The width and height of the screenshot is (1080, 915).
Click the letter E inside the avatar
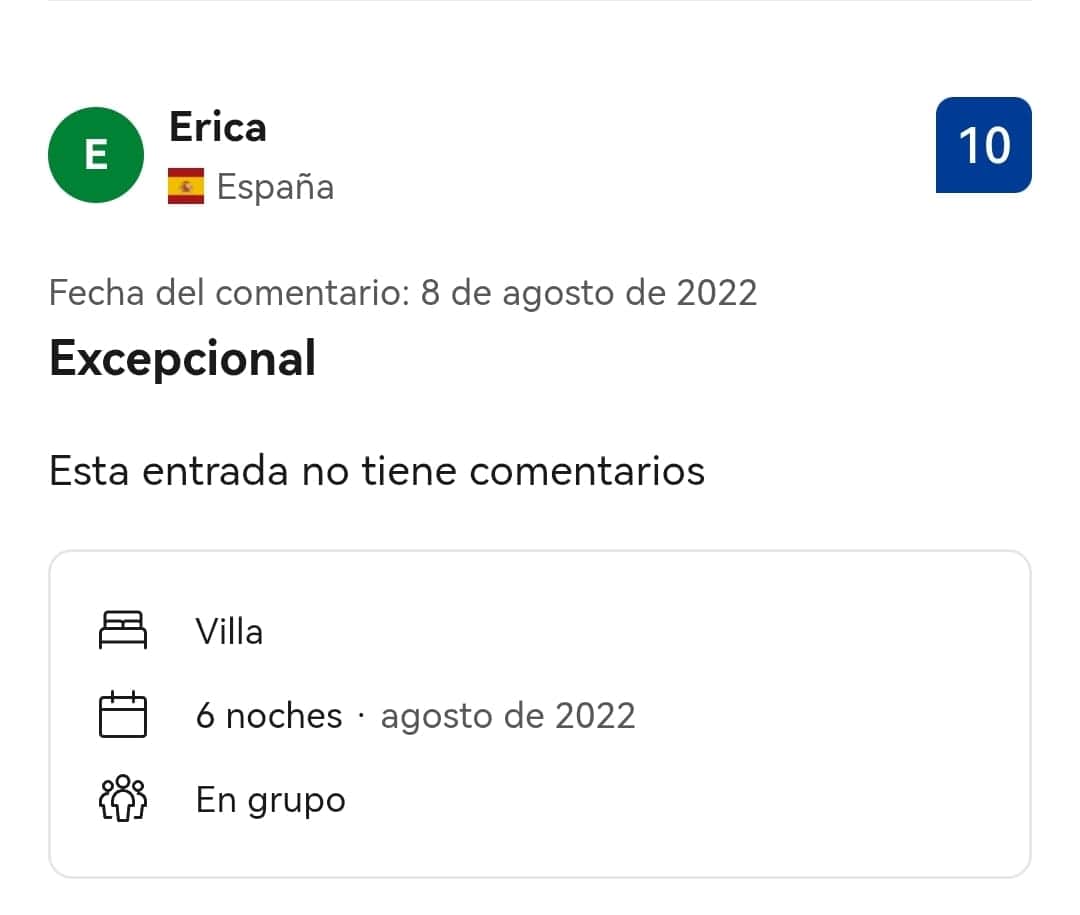(x=96, y=155)
